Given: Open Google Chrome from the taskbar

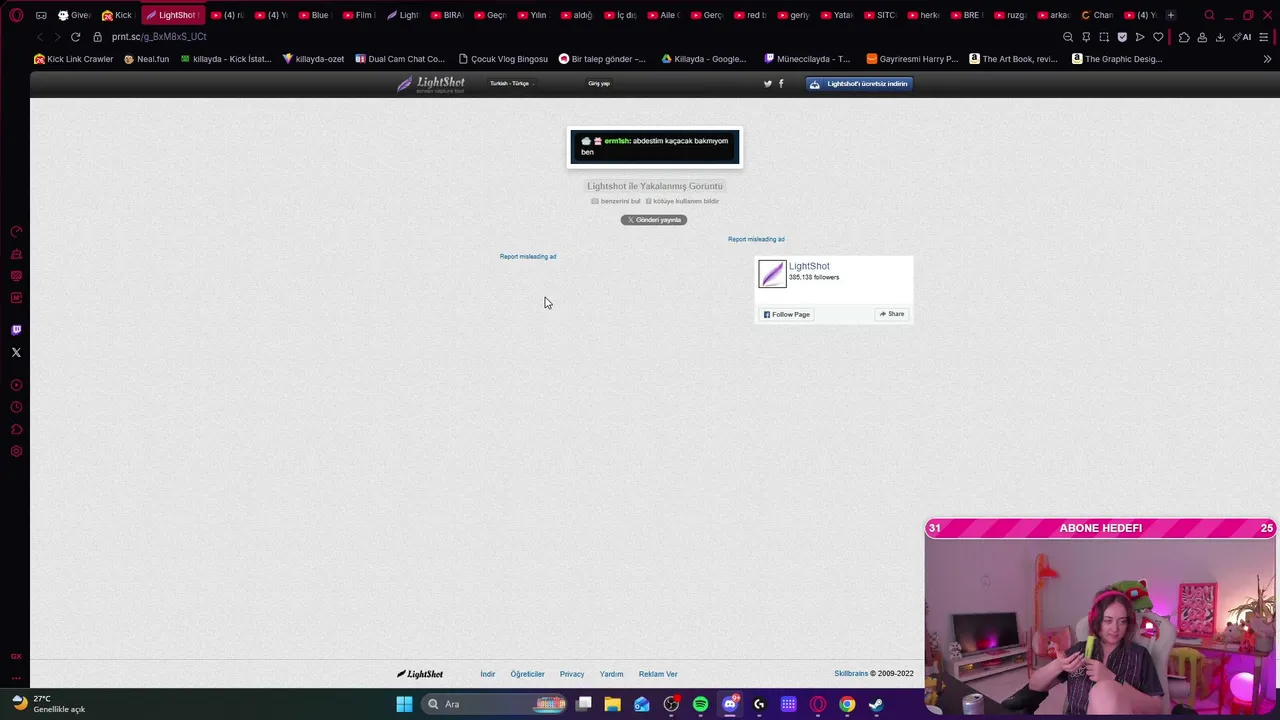Looking at the screenshot, I should point(847,704).
